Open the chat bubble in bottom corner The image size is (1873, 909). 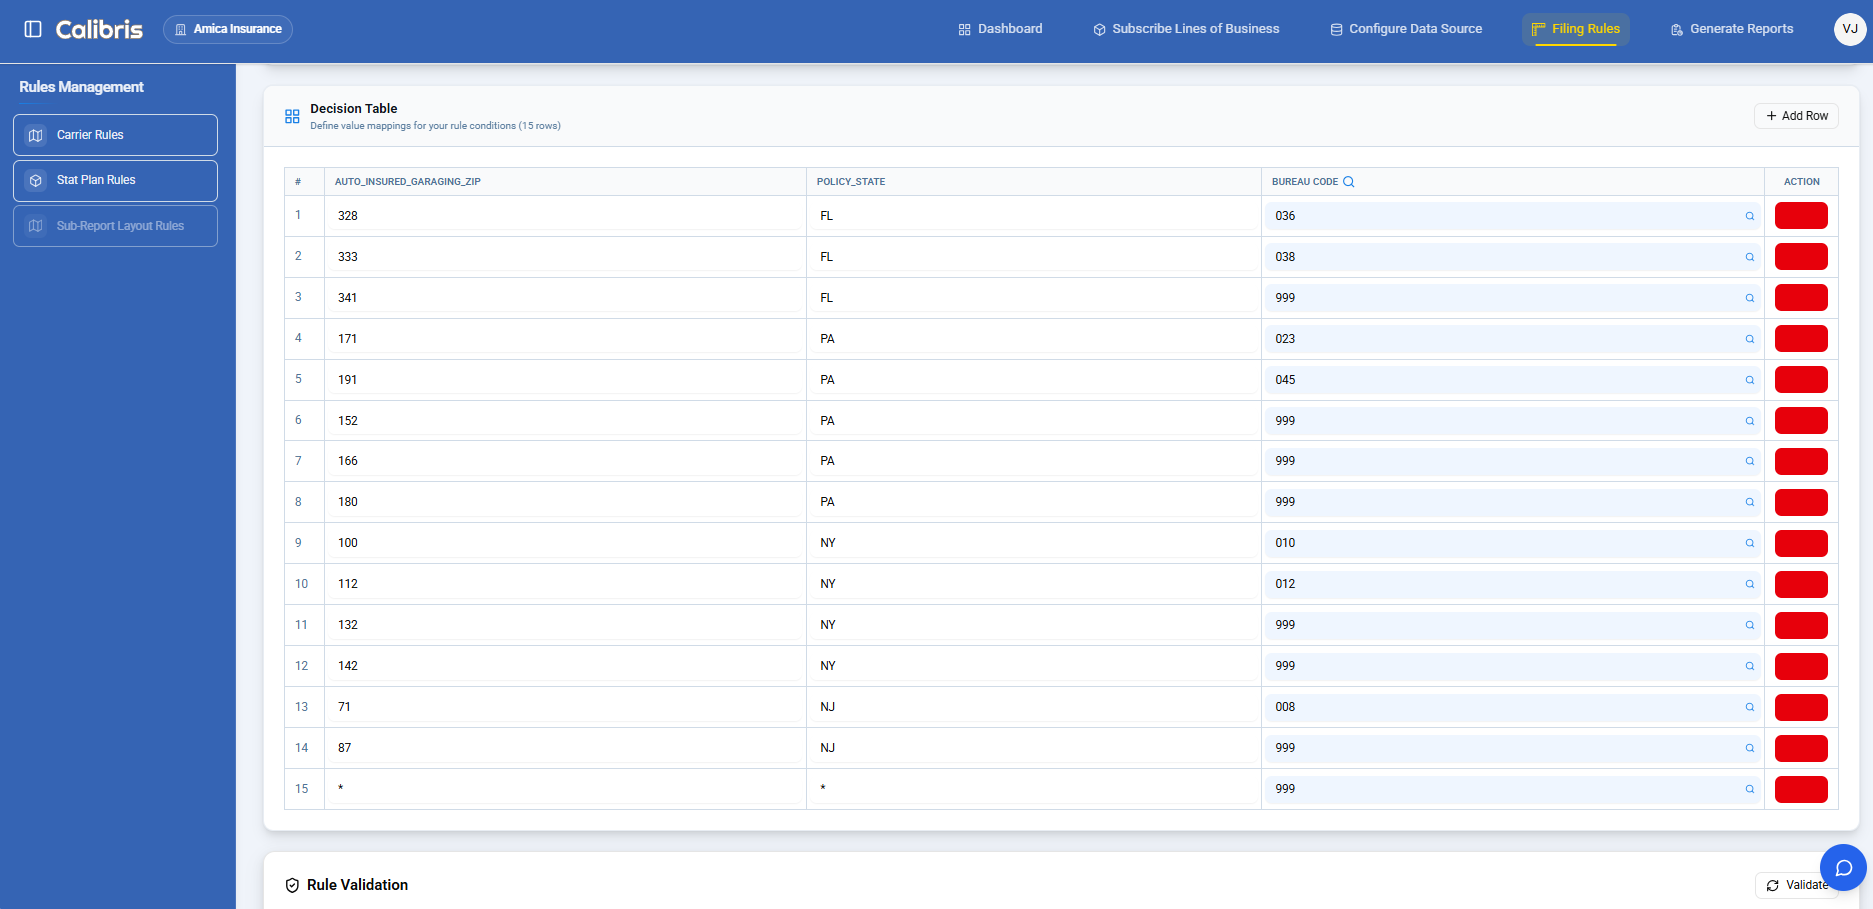pos(1844,867)
